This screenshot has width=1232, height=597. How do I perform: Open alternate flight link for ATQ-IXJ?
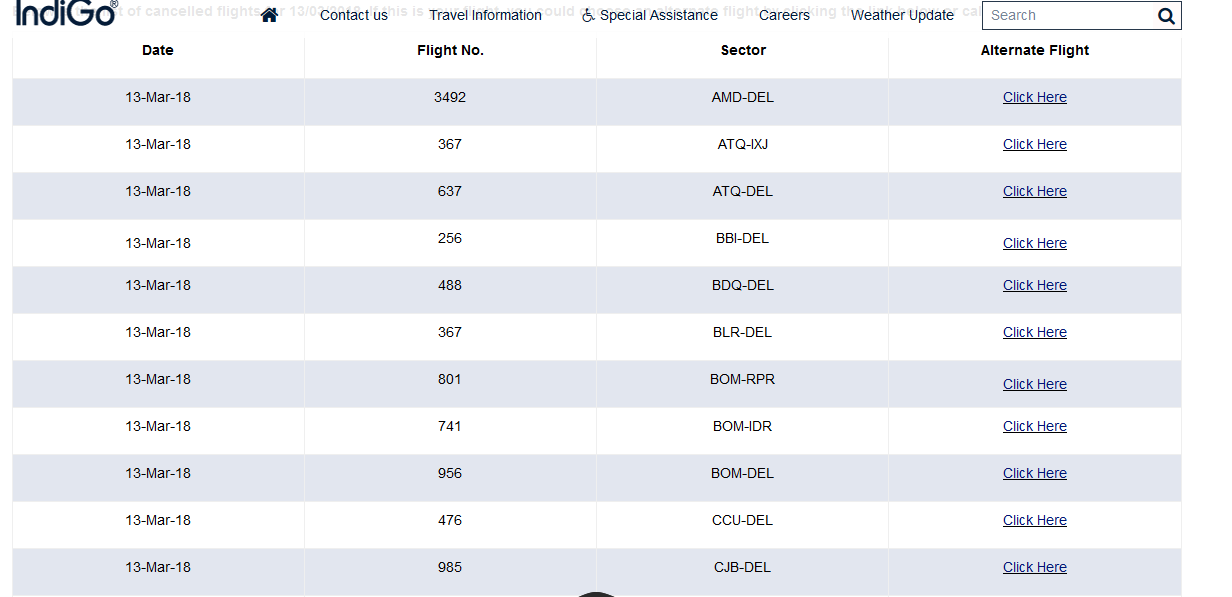[1034, 144]
